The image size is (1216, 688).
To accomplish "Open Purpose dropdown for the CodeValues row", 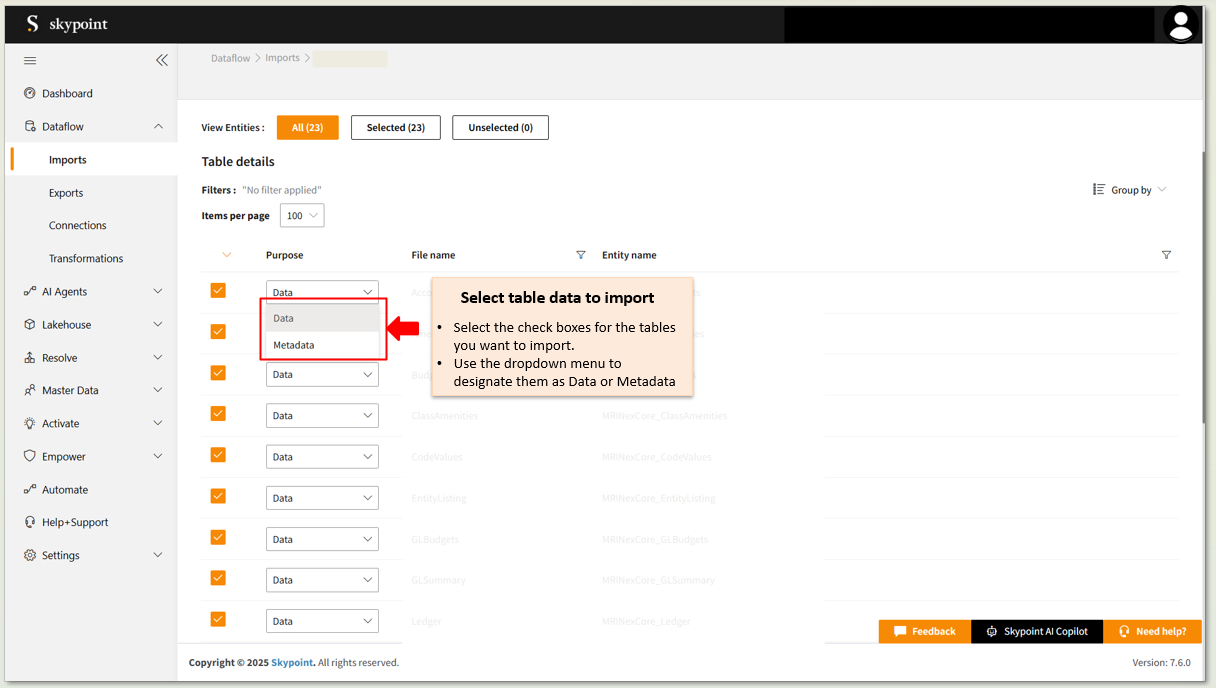I will [322, 457].
